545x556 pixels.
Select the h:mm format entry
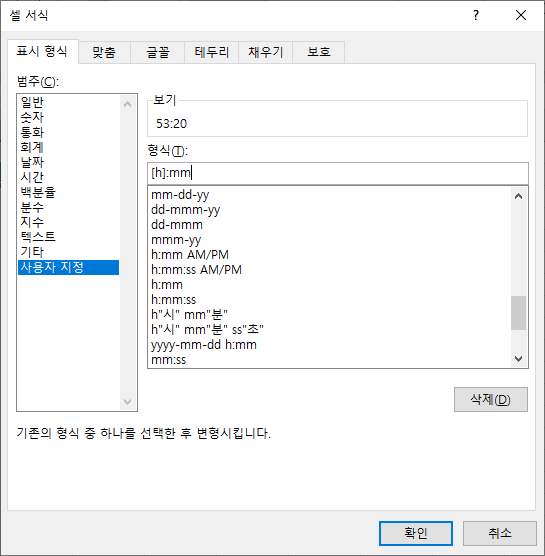[329, 285]
